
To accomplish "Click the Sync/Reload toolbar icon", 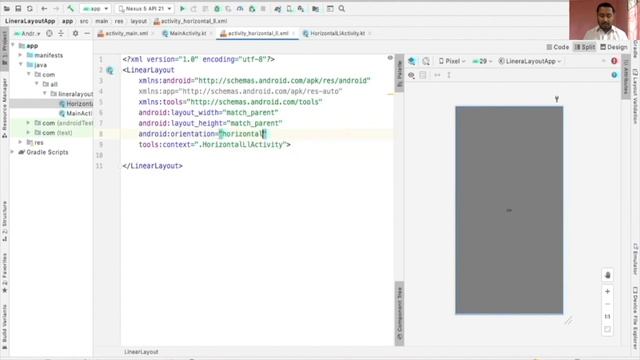I will point(30,9).
